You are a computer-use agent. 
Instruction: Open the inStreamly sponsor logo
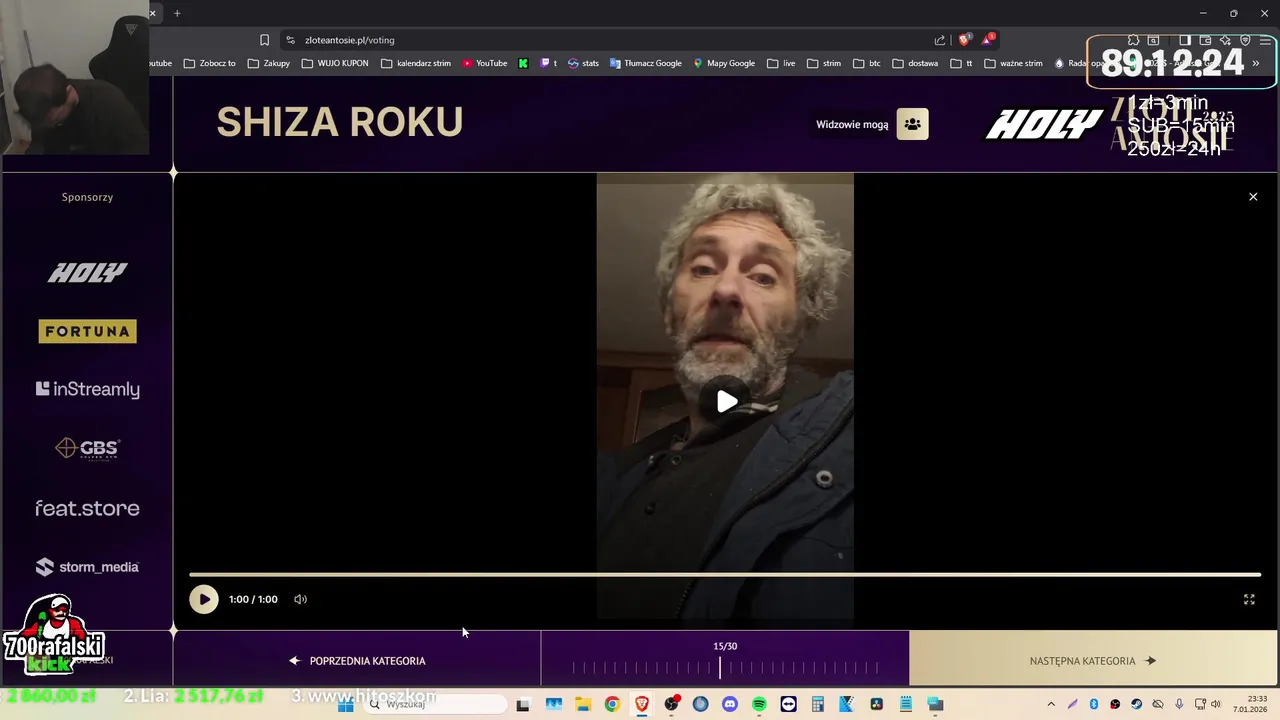tap(88, 389)
